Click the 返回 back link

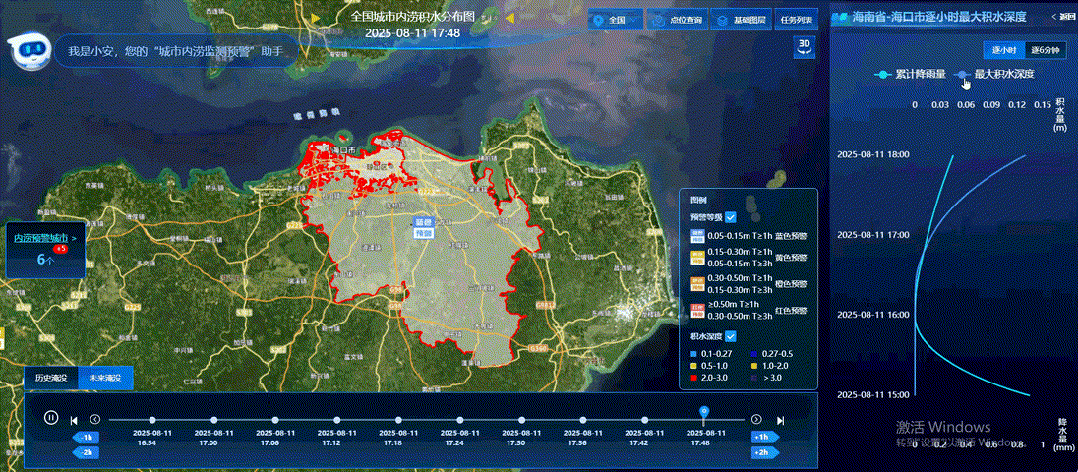[1062, 17]
